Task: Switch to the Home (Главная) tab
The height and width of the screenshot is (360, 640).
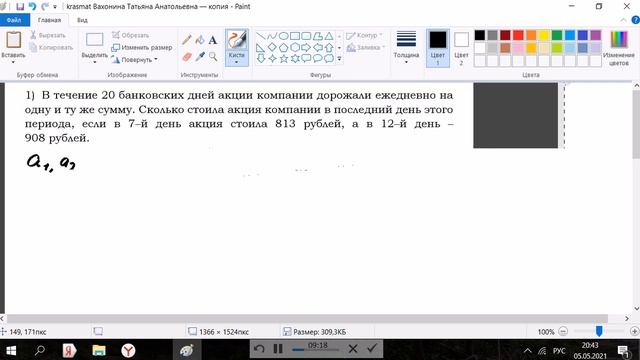Action: (49, 20)
